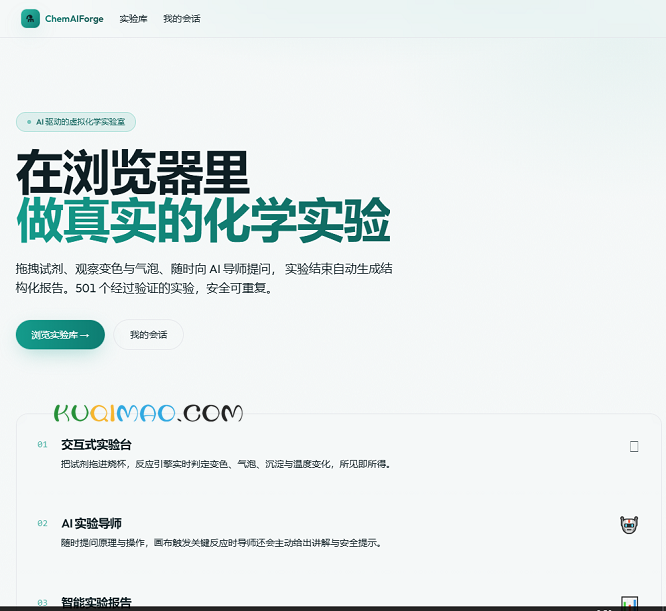Click the 03 number label
This screenshot has height=611, width=666.
click(42, 603)
